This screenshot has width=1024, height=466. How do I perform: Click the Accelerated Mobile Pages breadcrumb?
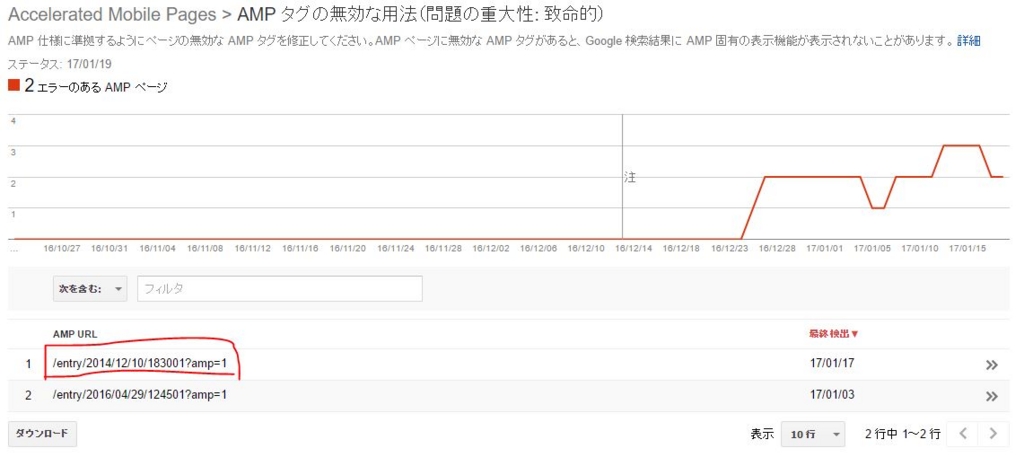pyautogui.click(x=112, y=14)
